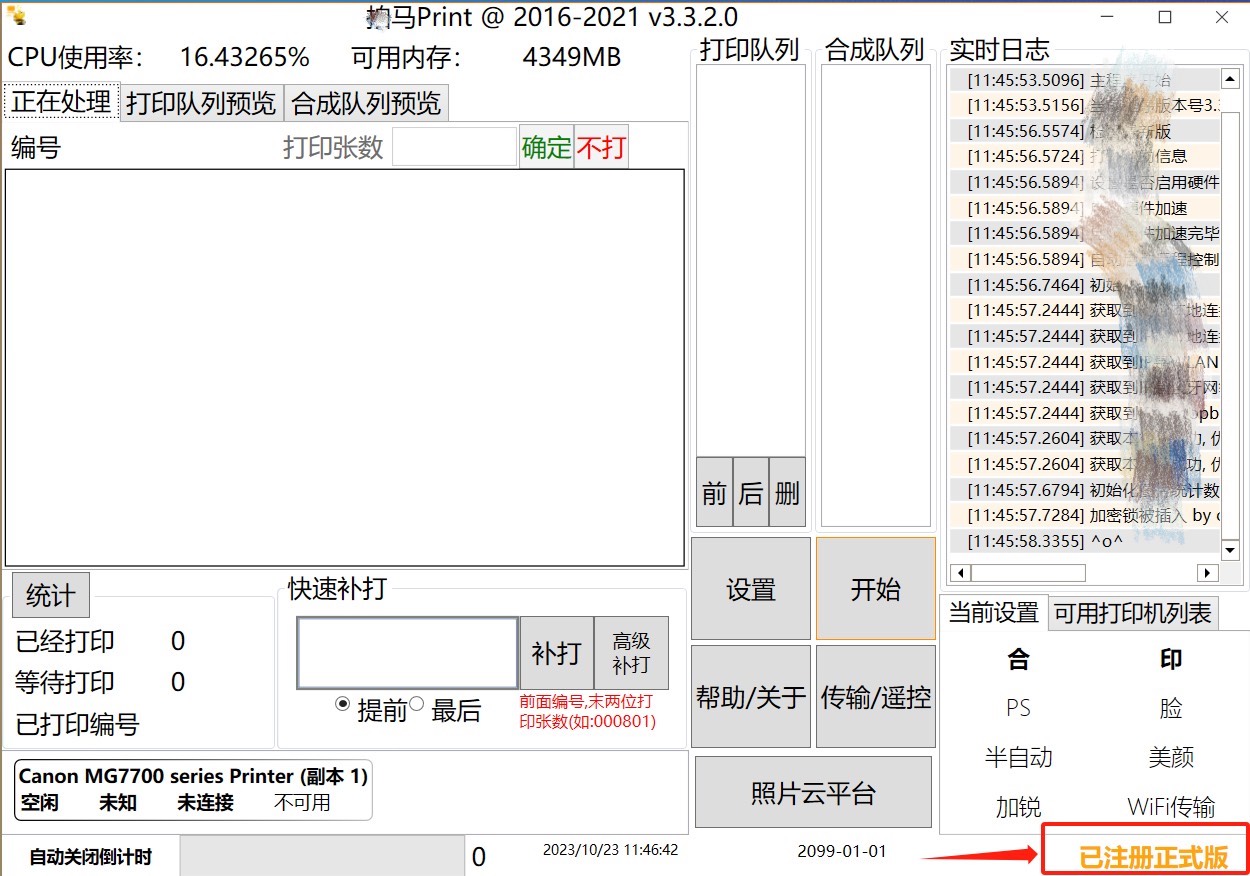Click the 自动关闭倒计时 label
1250x876 pixels.
90,857
